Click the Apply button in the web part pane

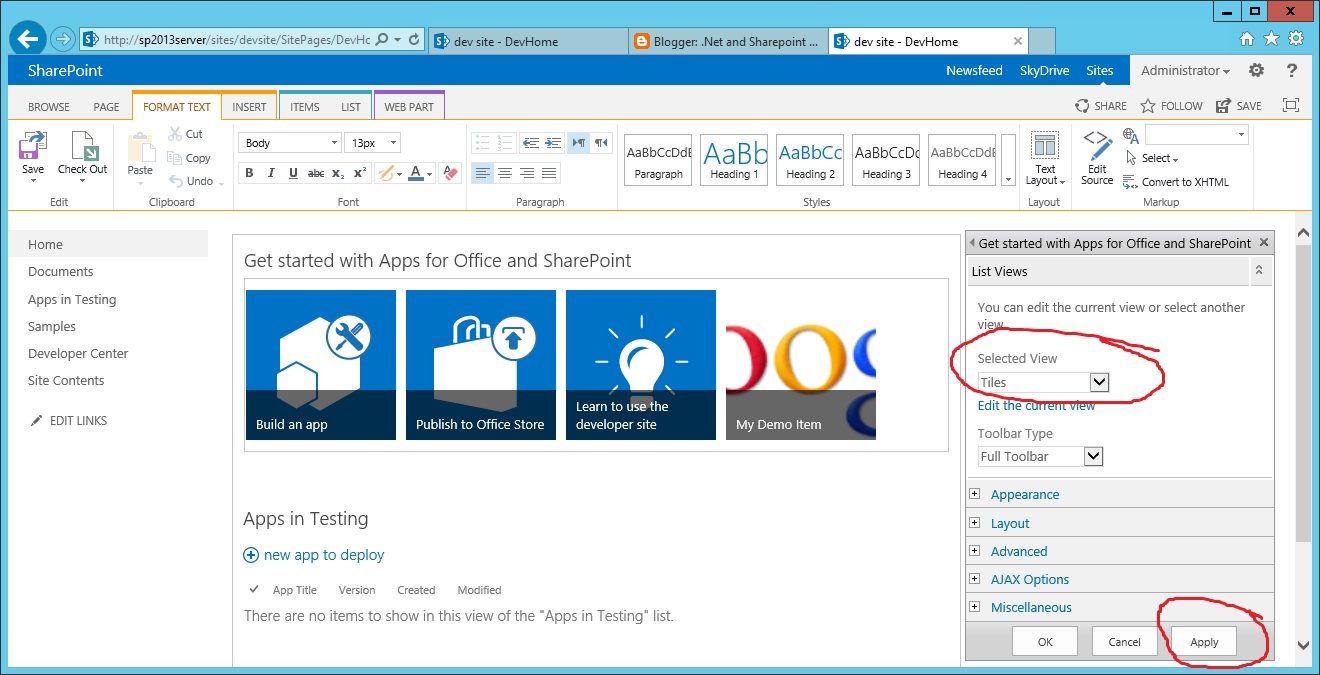1203,641
